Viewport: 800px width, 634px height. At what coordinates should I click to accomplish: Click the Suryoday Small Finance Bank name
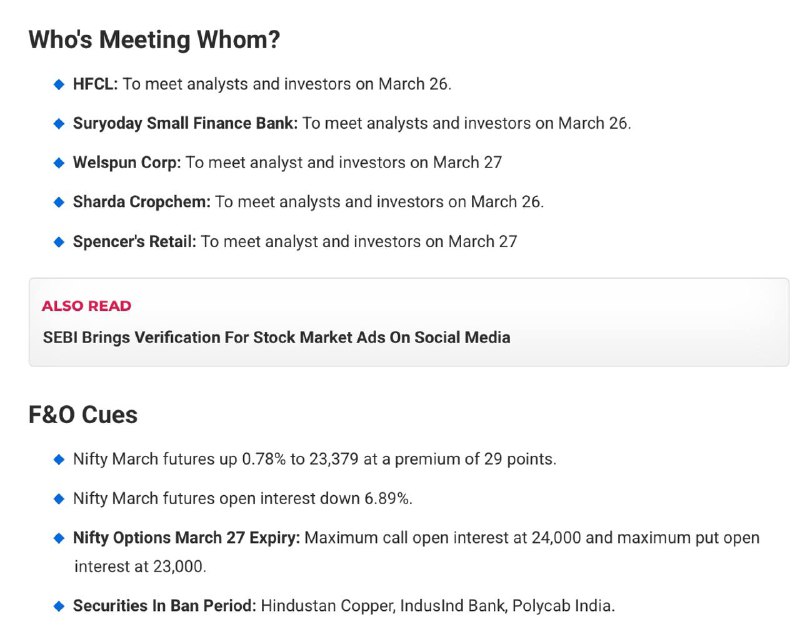click(185, 123)
